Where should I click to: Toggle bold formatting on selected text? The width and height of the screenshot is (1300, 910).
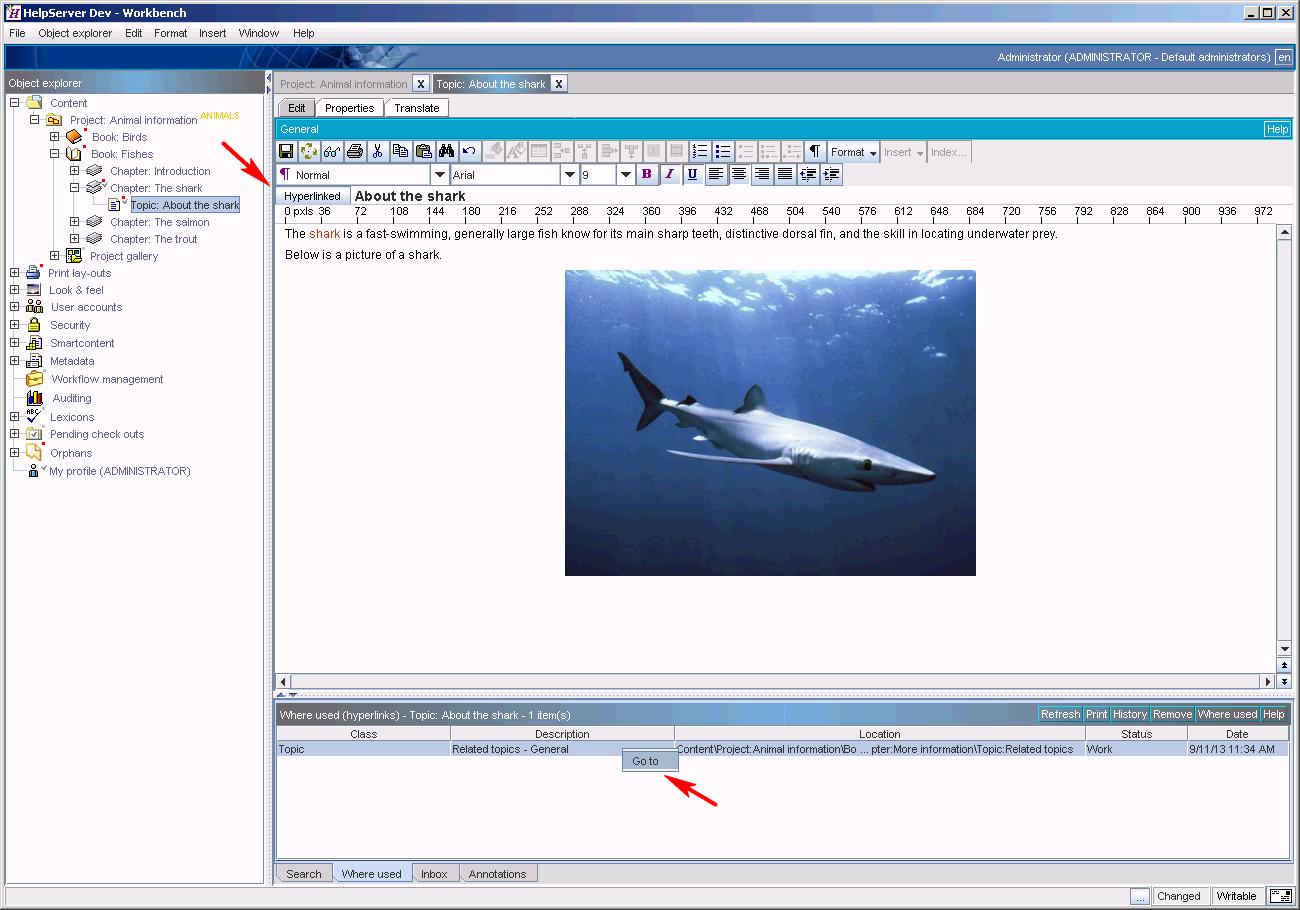point(646,173)
